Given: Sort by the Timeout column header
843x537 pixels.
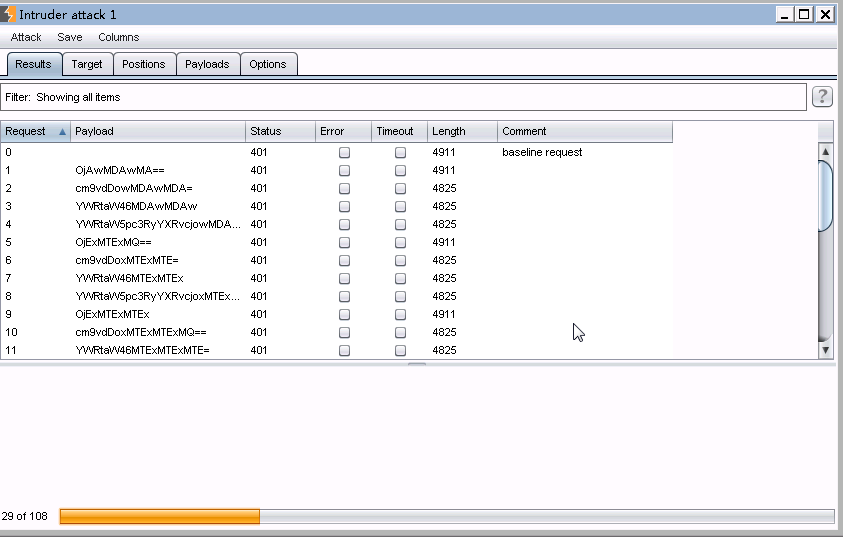Looking at the screenshot, I should click(399, 132).
